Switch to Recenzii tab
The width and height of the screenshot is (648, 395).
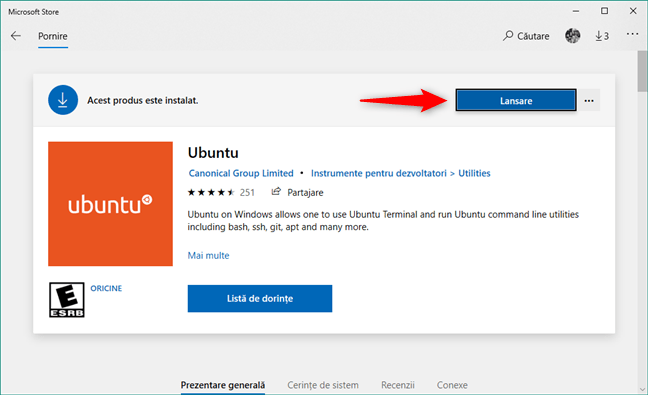tap(398, 385)
